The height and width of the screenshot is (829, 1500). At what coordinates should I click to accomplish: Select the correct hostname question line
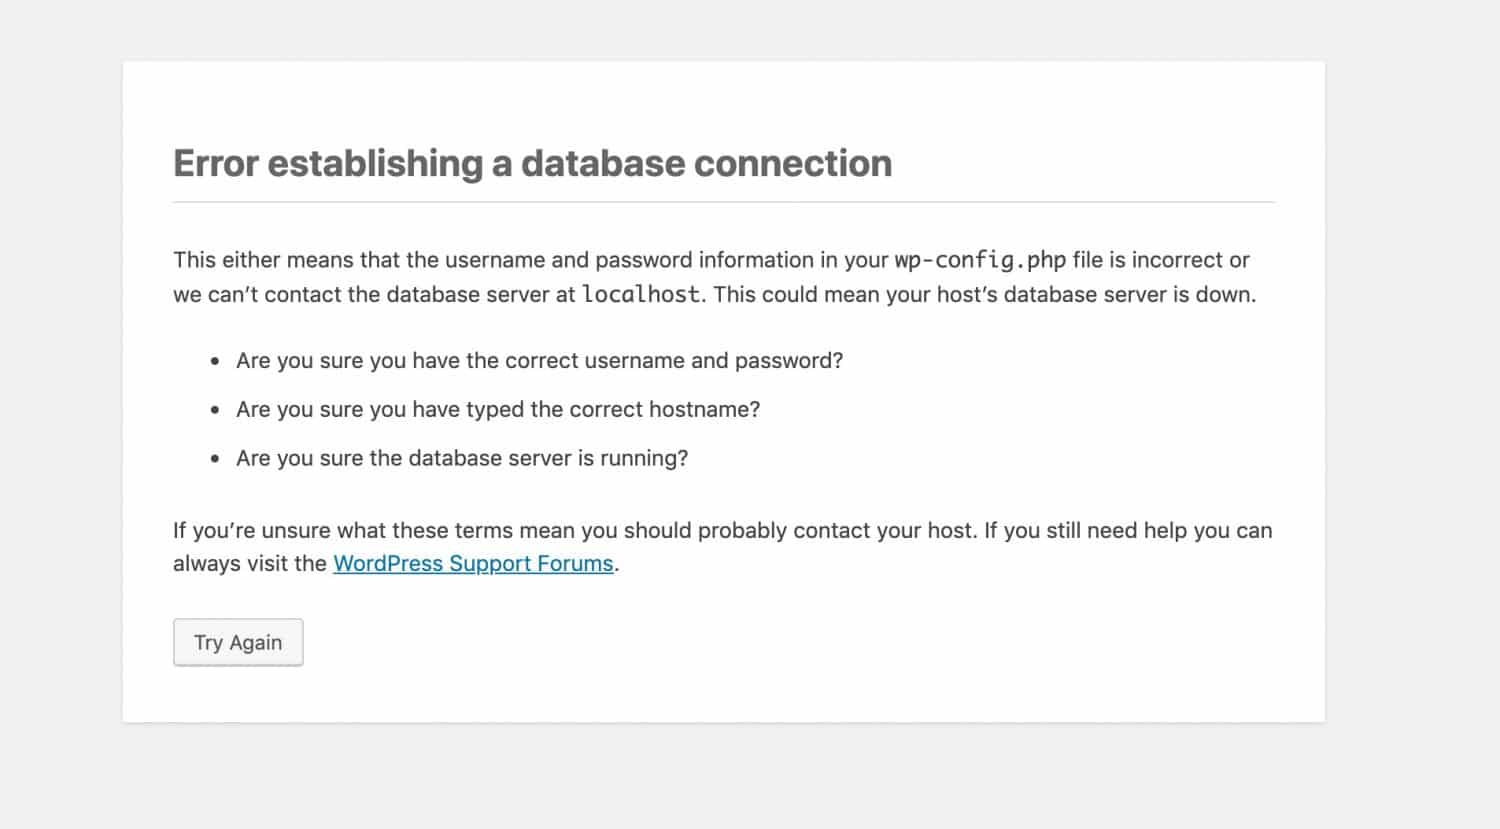coord(498,410)
